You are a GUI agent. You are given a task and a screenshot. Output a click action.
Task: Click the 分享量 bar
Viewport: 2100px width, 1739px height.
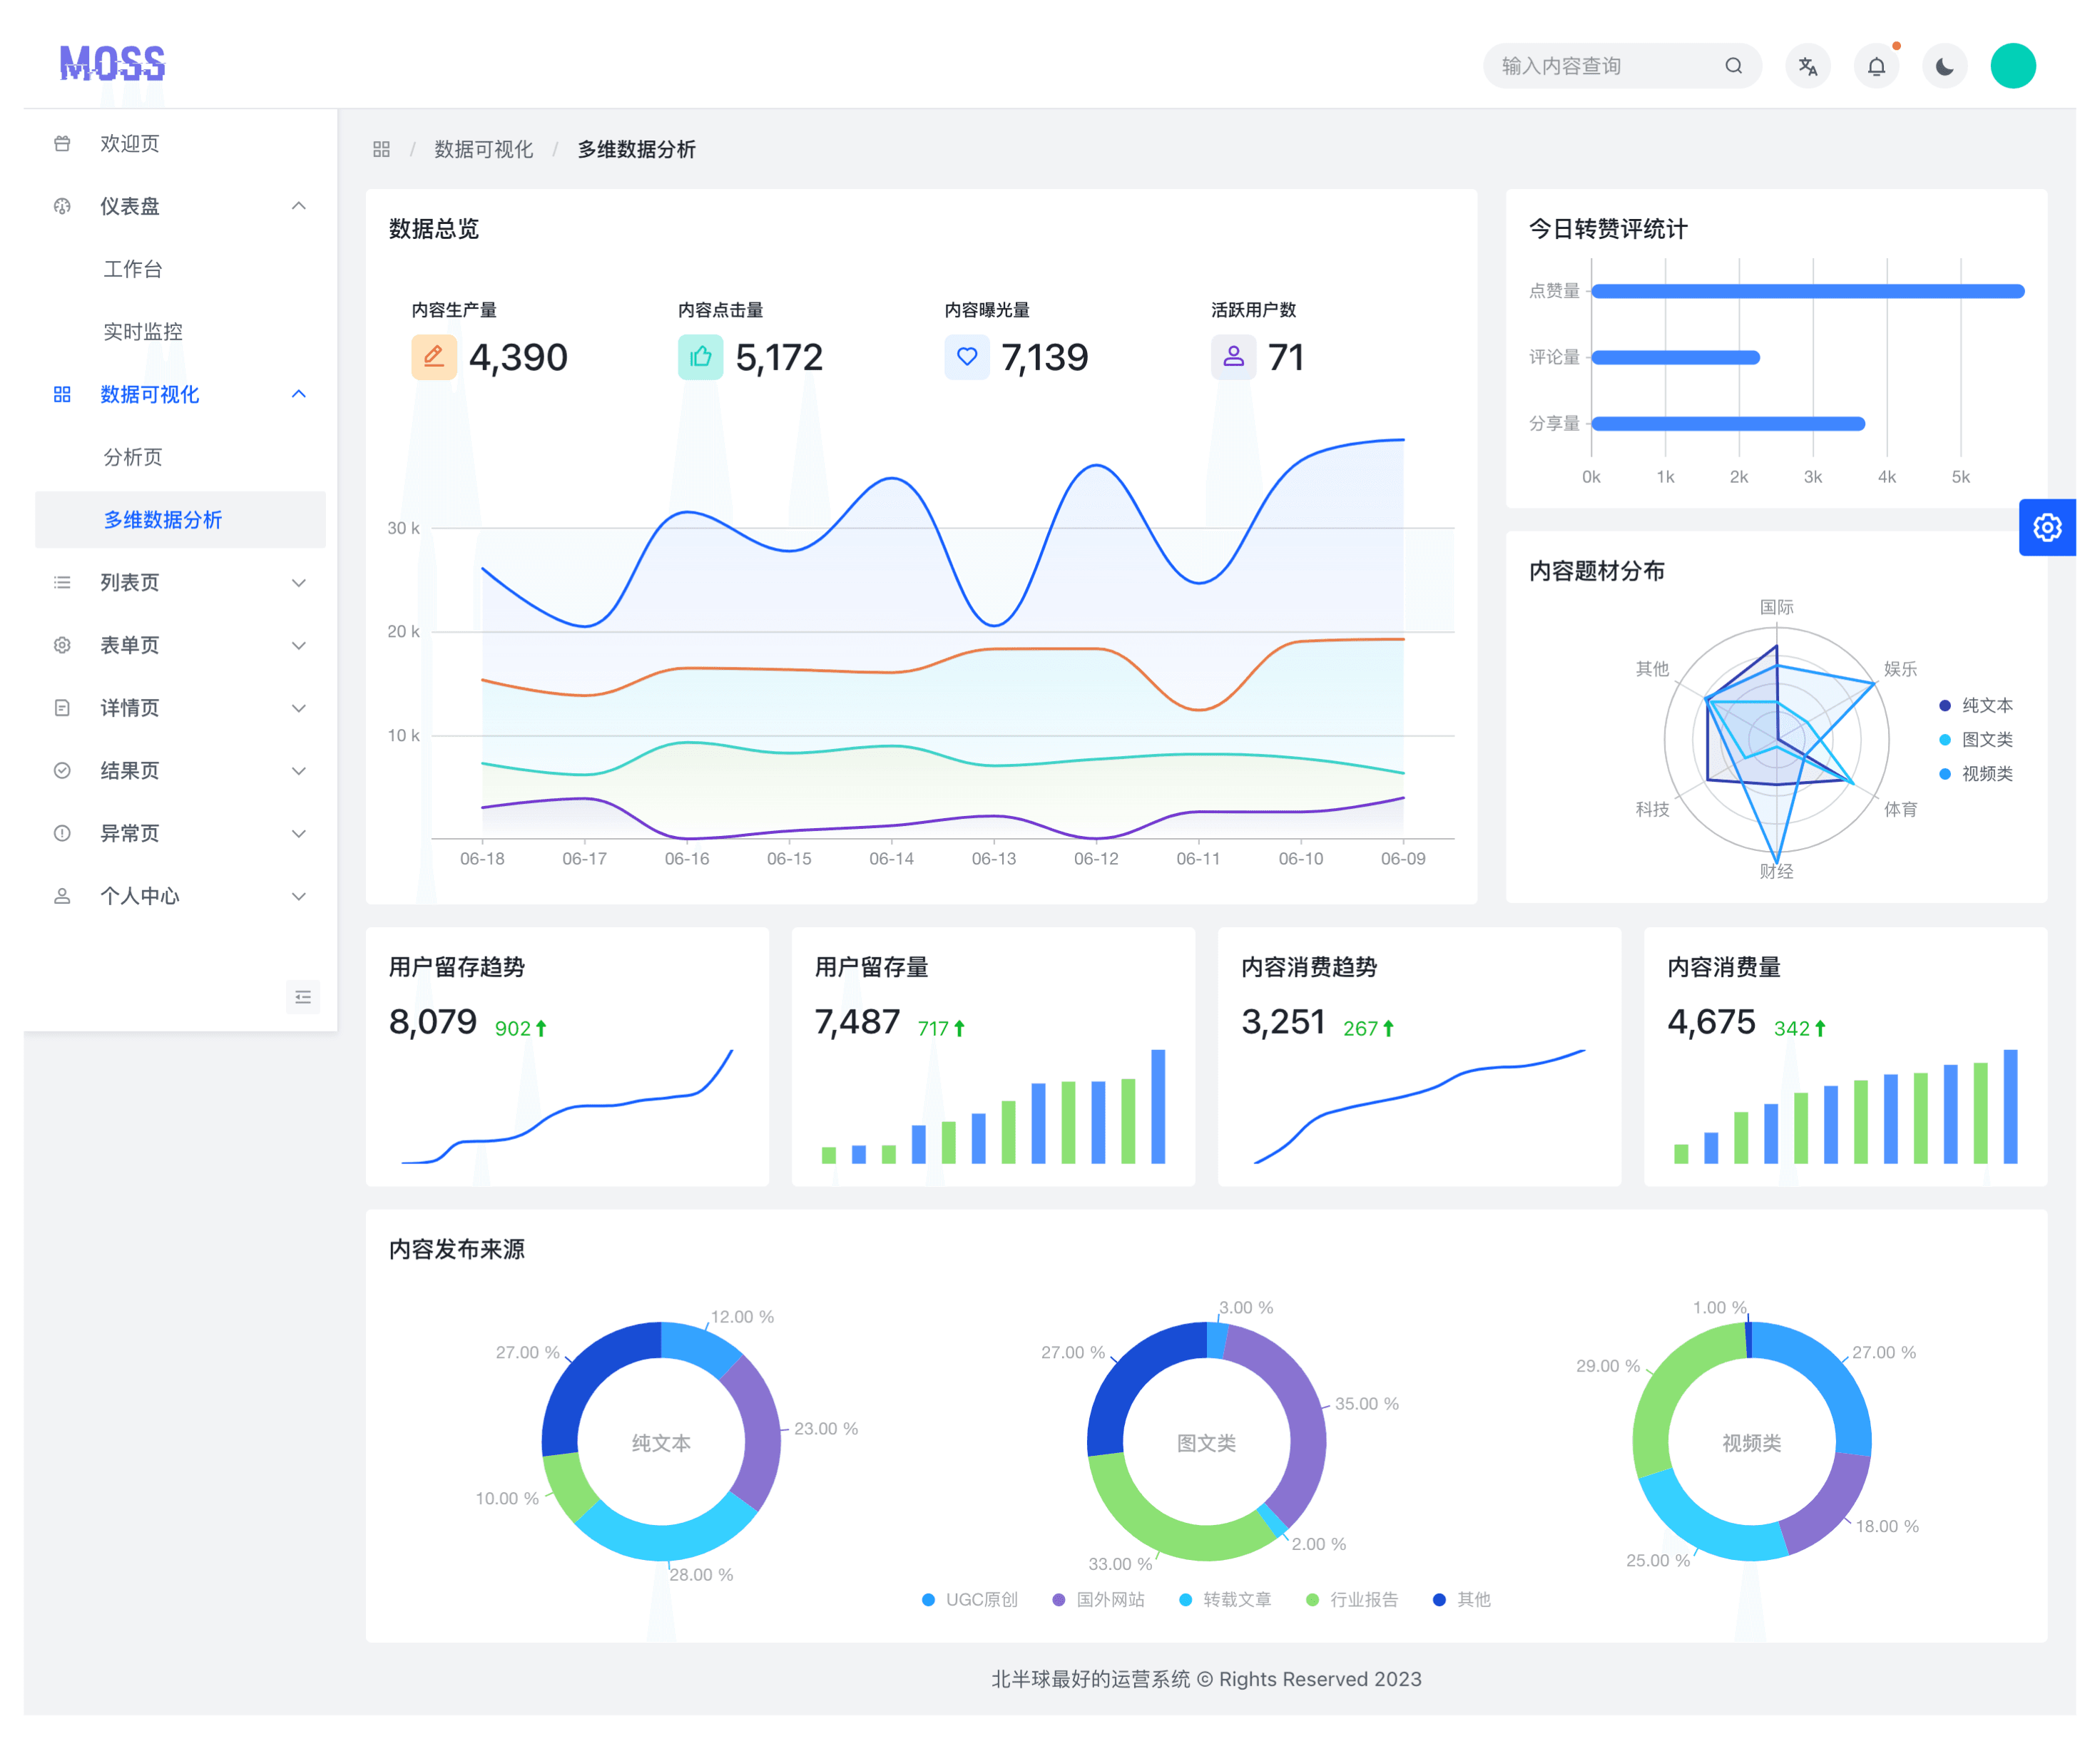[1728, 423]
